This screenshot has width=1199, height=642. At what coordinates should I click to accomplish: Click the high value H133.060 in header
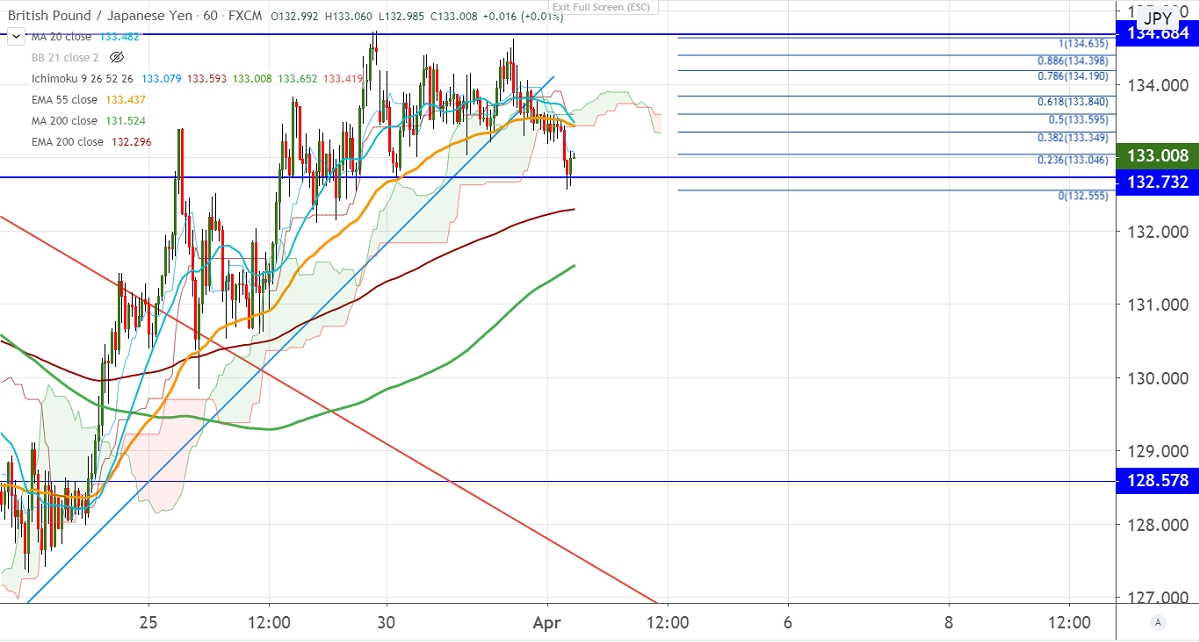tap(349, 16)
